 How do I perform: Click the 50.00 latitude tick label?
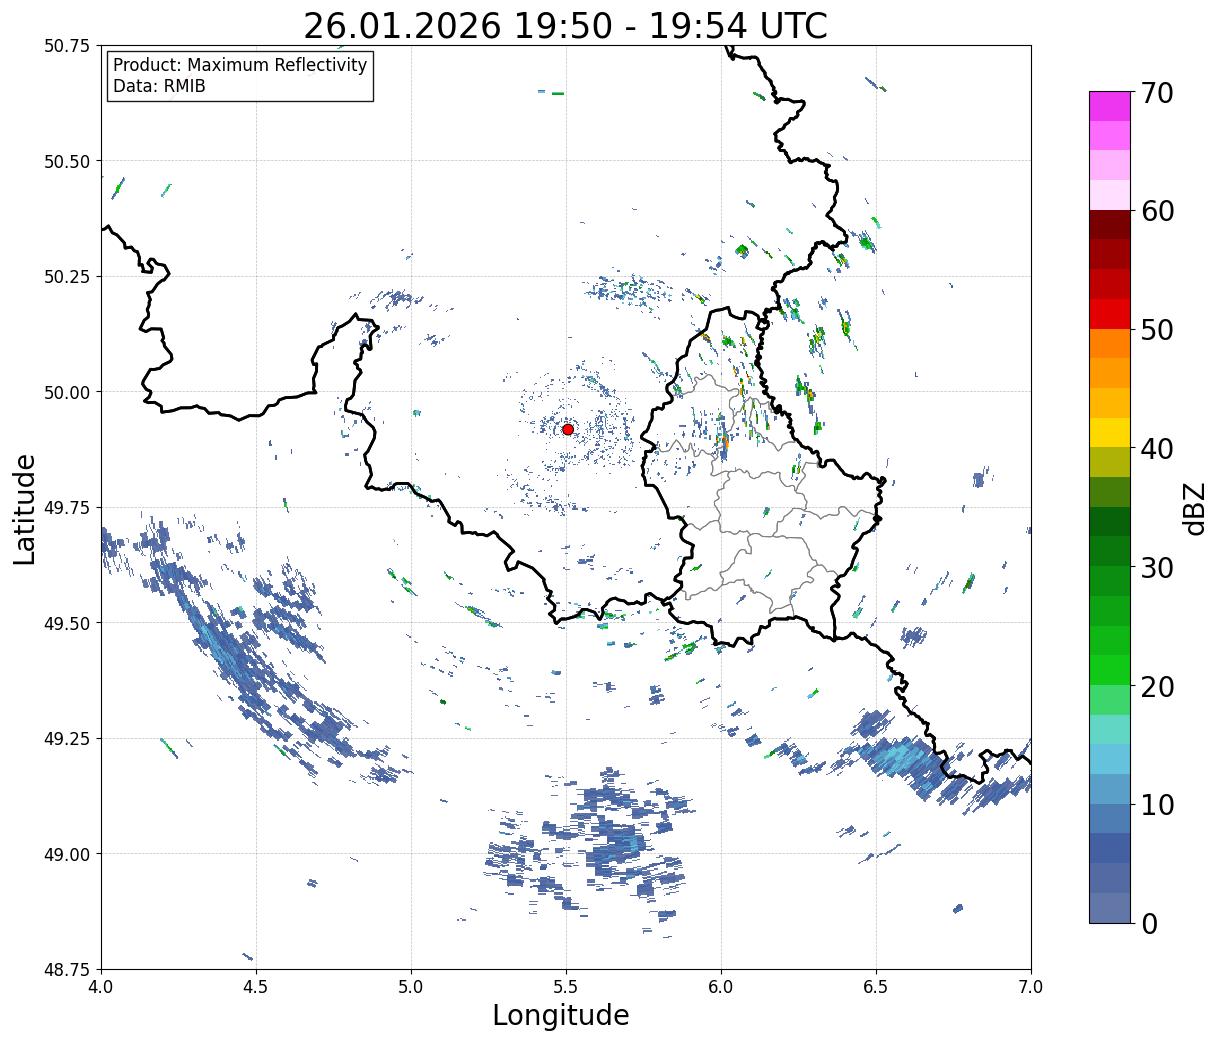click(x=68, y=392)
